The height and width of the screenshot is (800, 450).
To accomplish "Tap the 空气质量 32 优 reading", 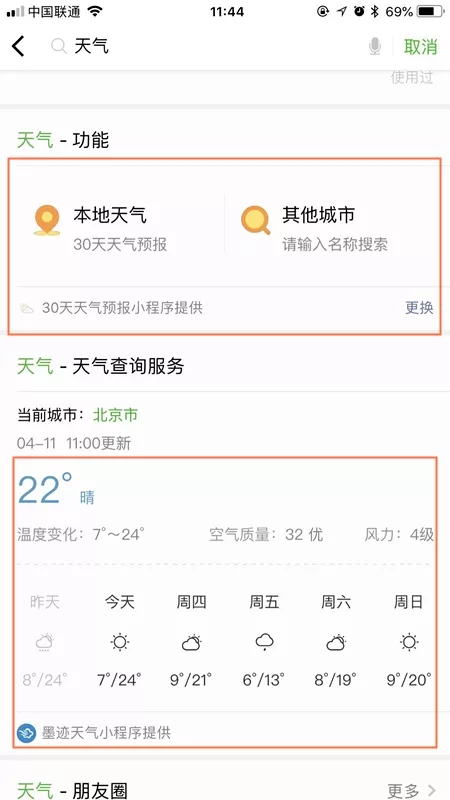I will 266,535.
